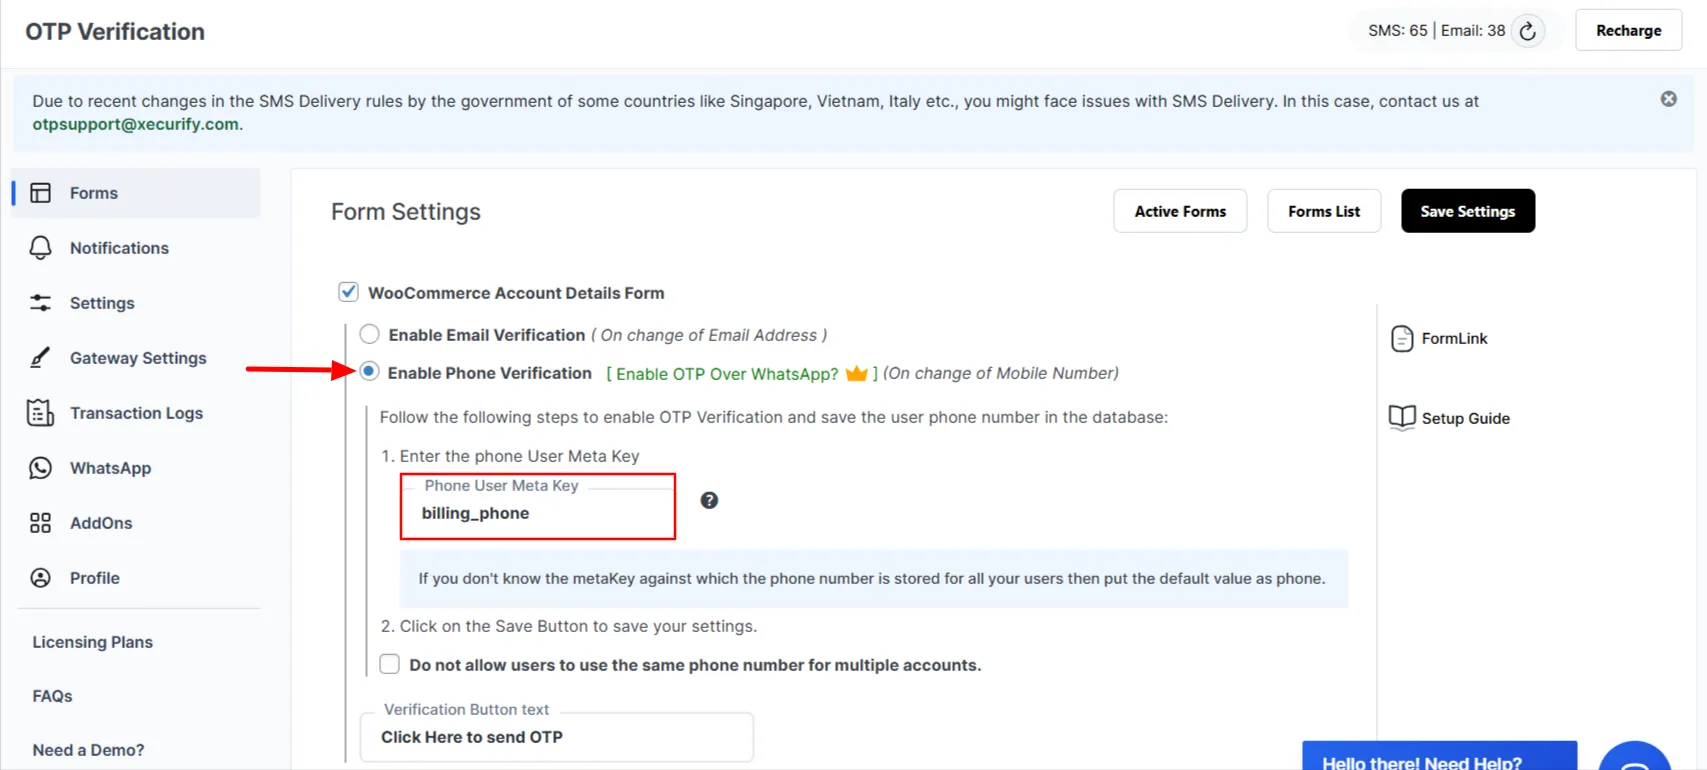Open the Forms section in sidebar

[x=93, y=192]
